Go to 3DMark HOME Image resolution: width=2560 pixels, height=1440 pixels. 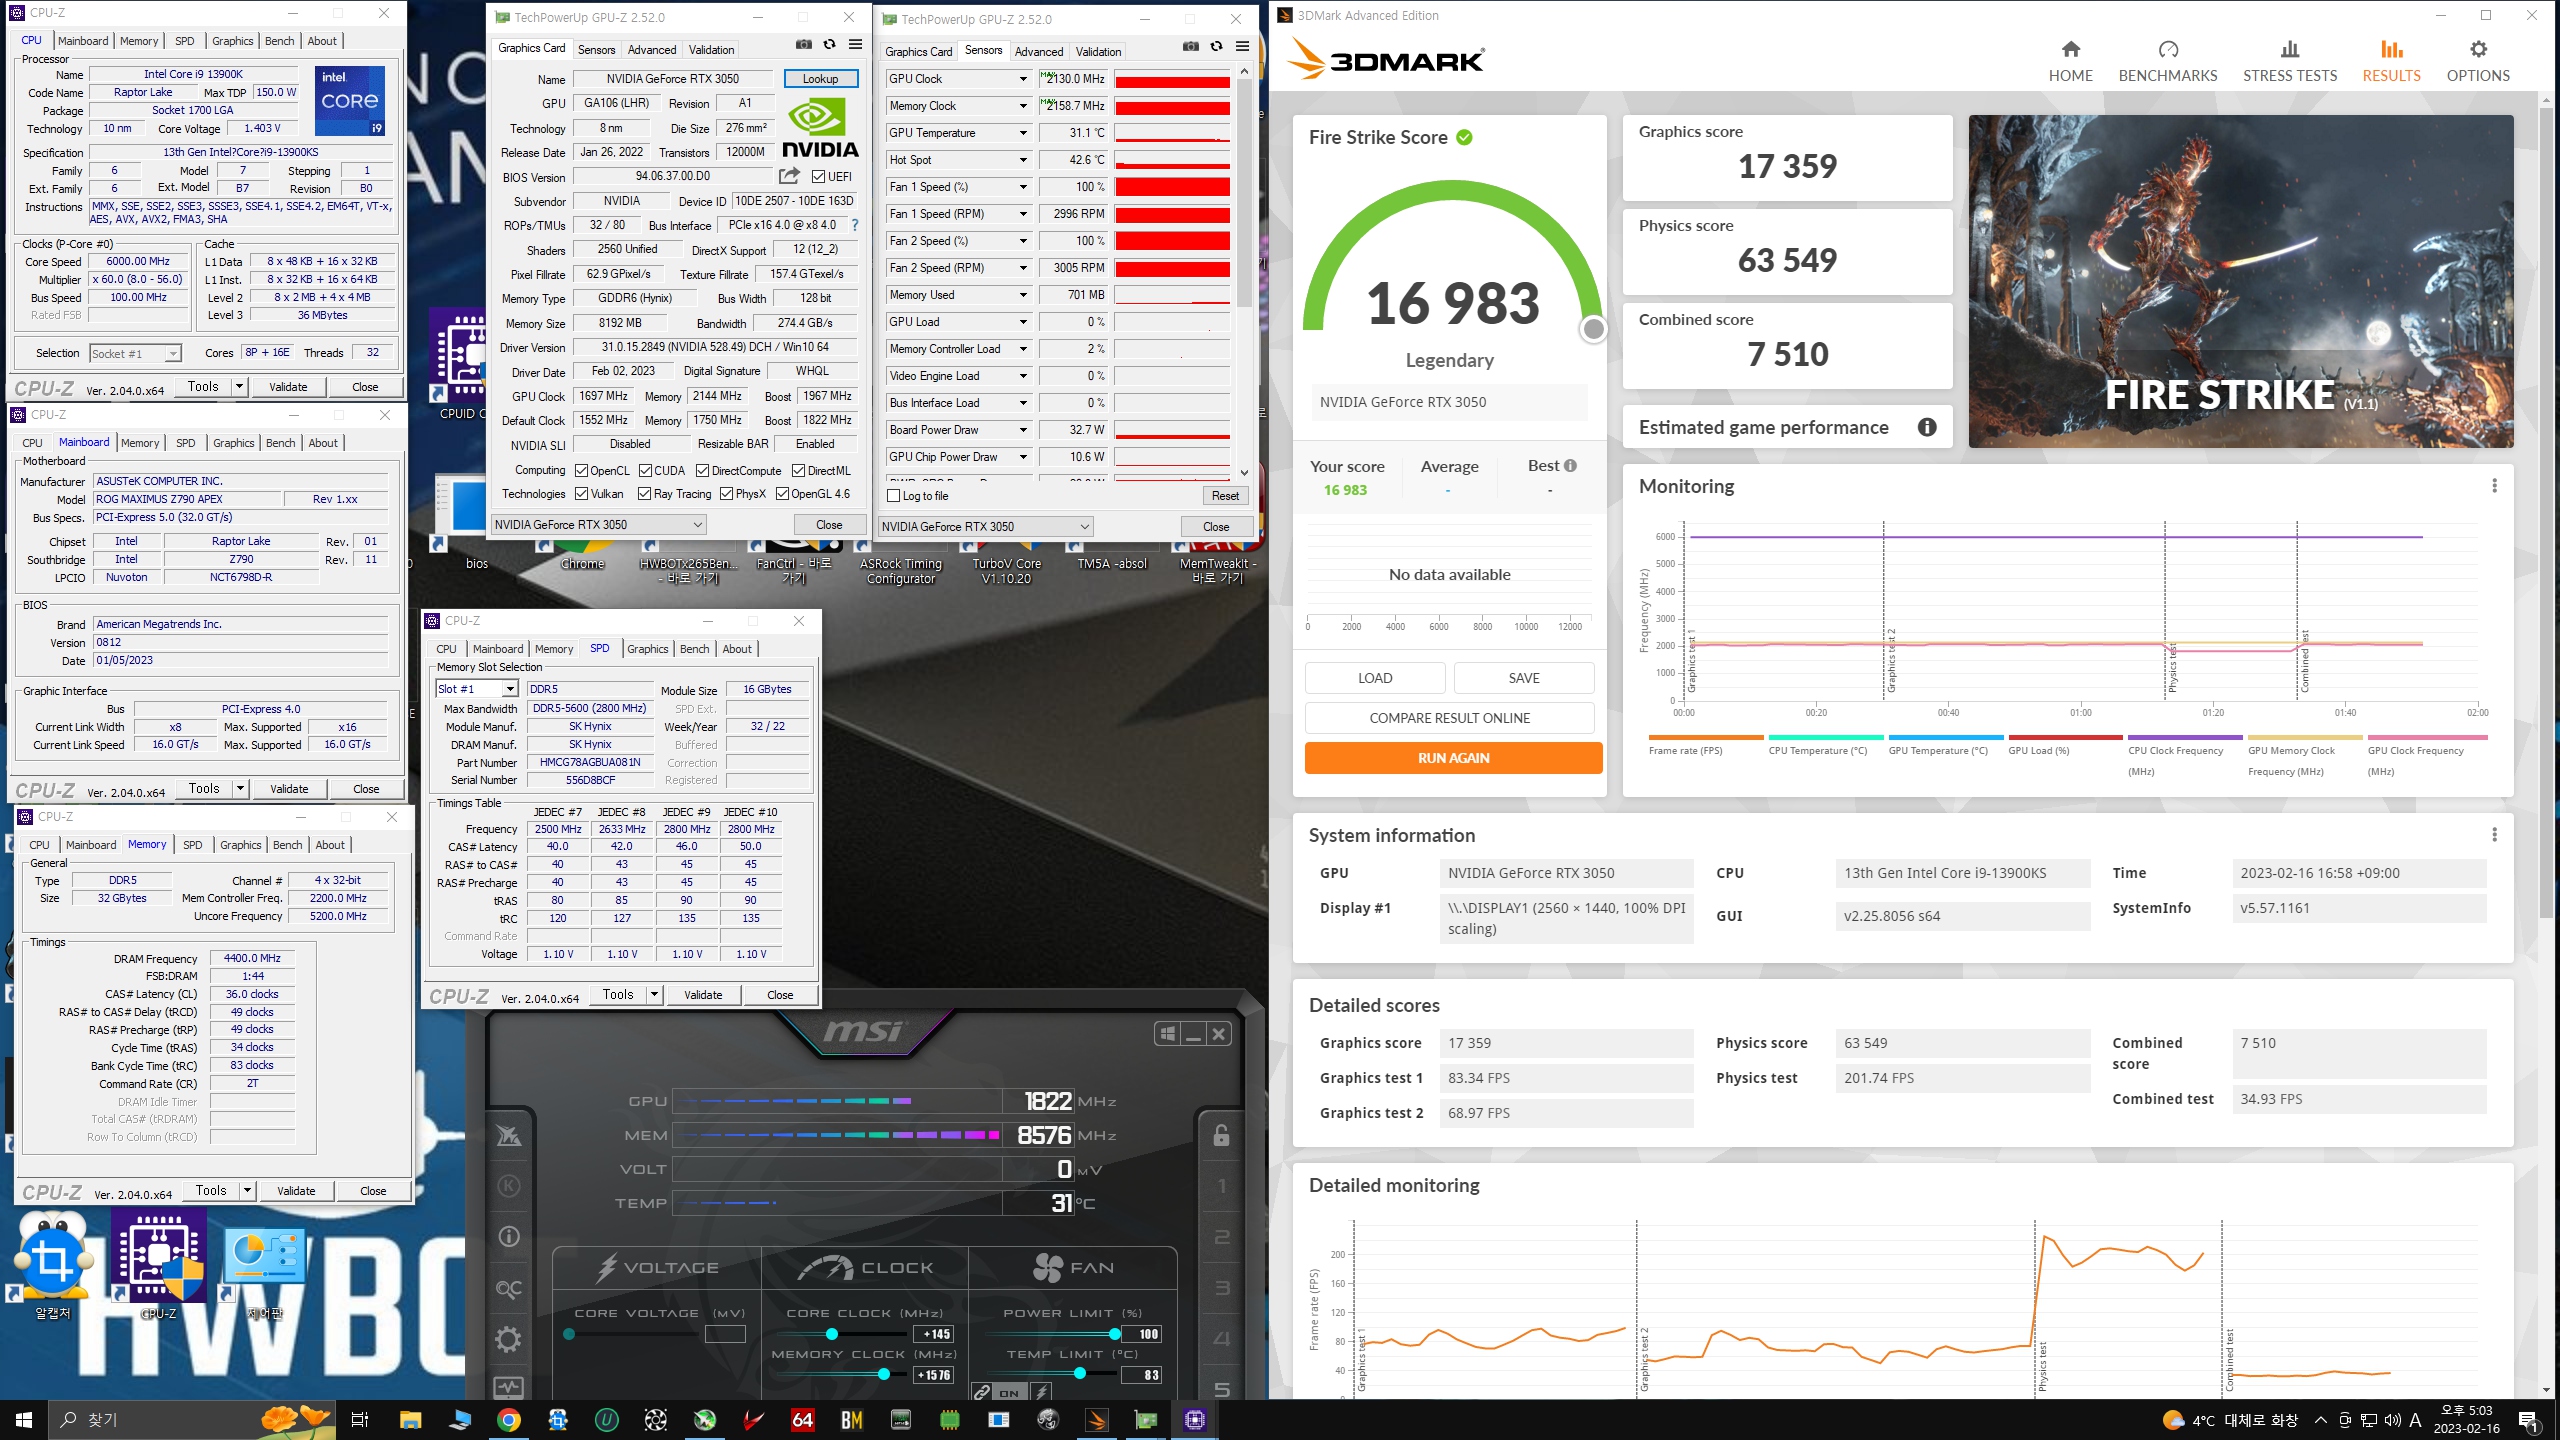(2070, 61)
